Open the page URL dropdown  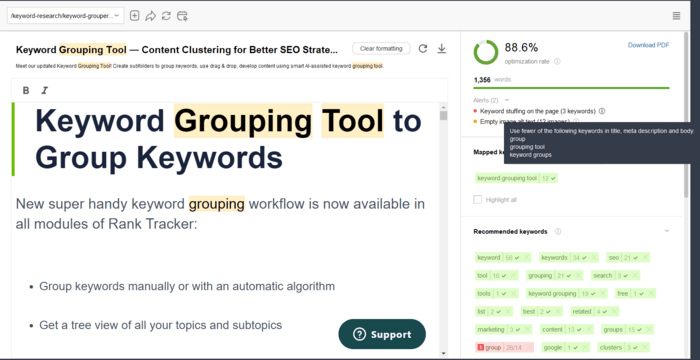(x=66, y=16)
